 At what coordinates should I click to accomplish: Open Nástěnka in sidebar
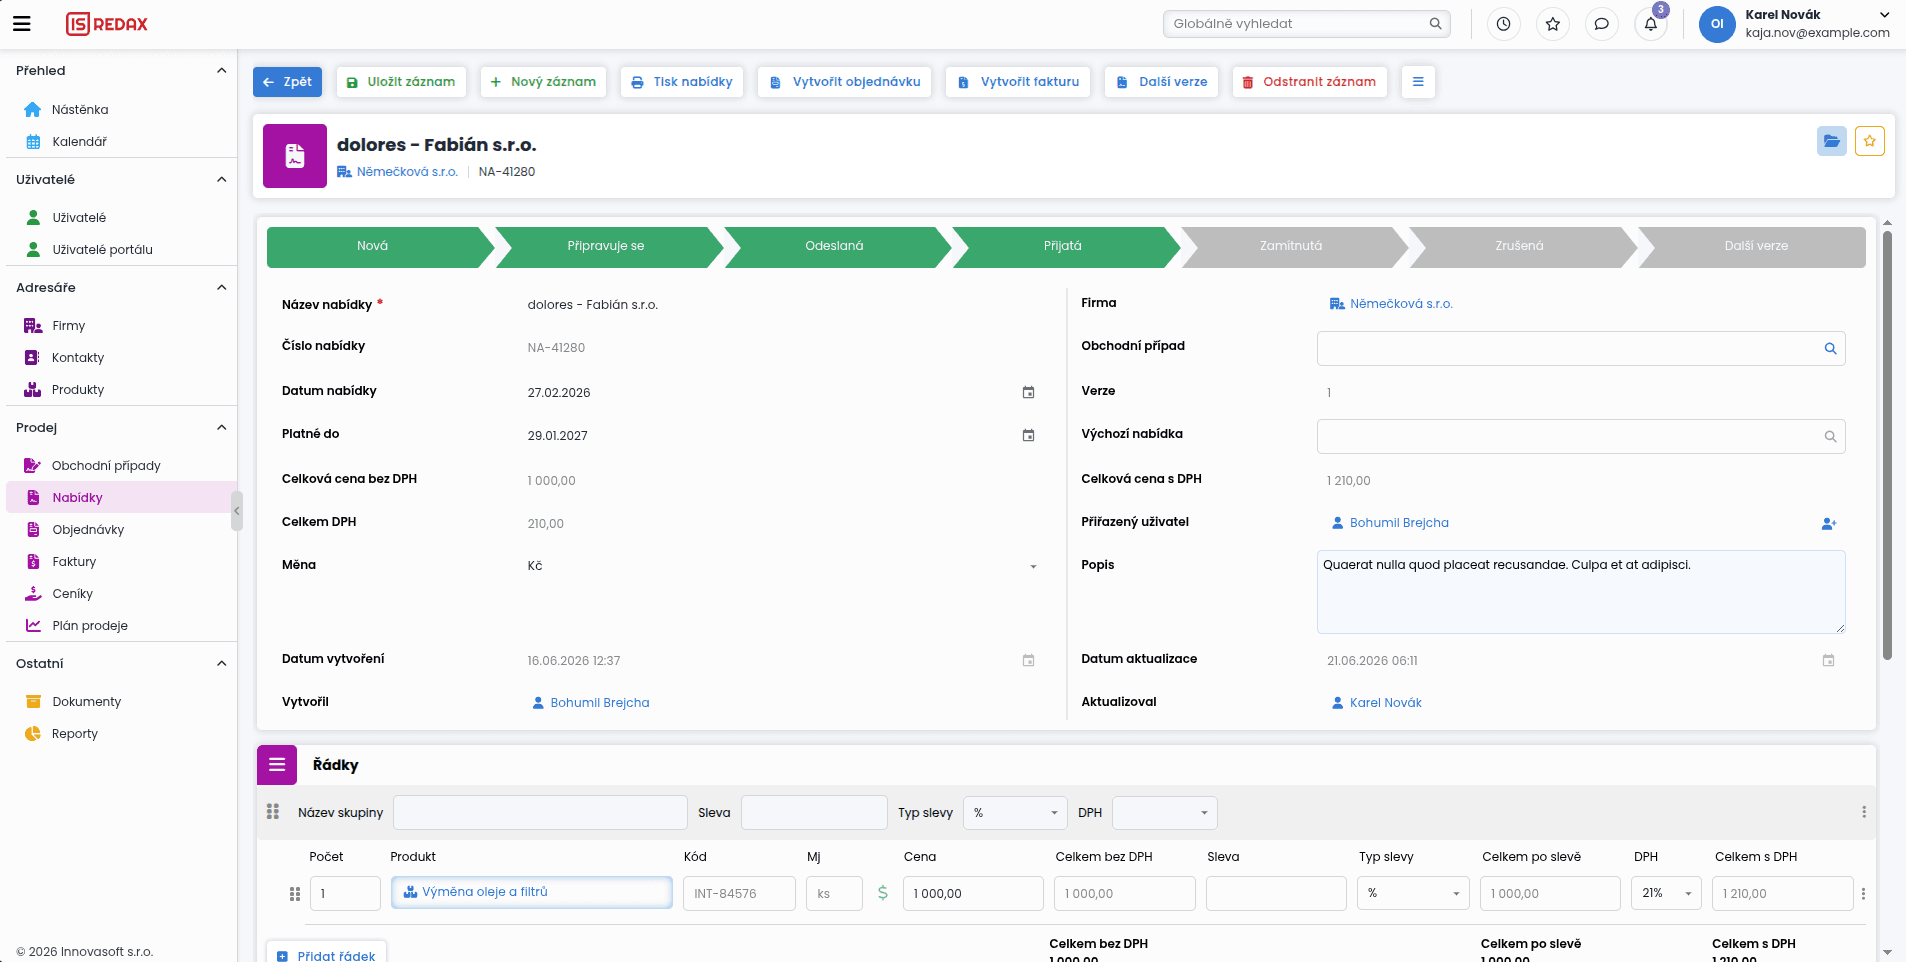pyautogui.click(x=80, y=110)
